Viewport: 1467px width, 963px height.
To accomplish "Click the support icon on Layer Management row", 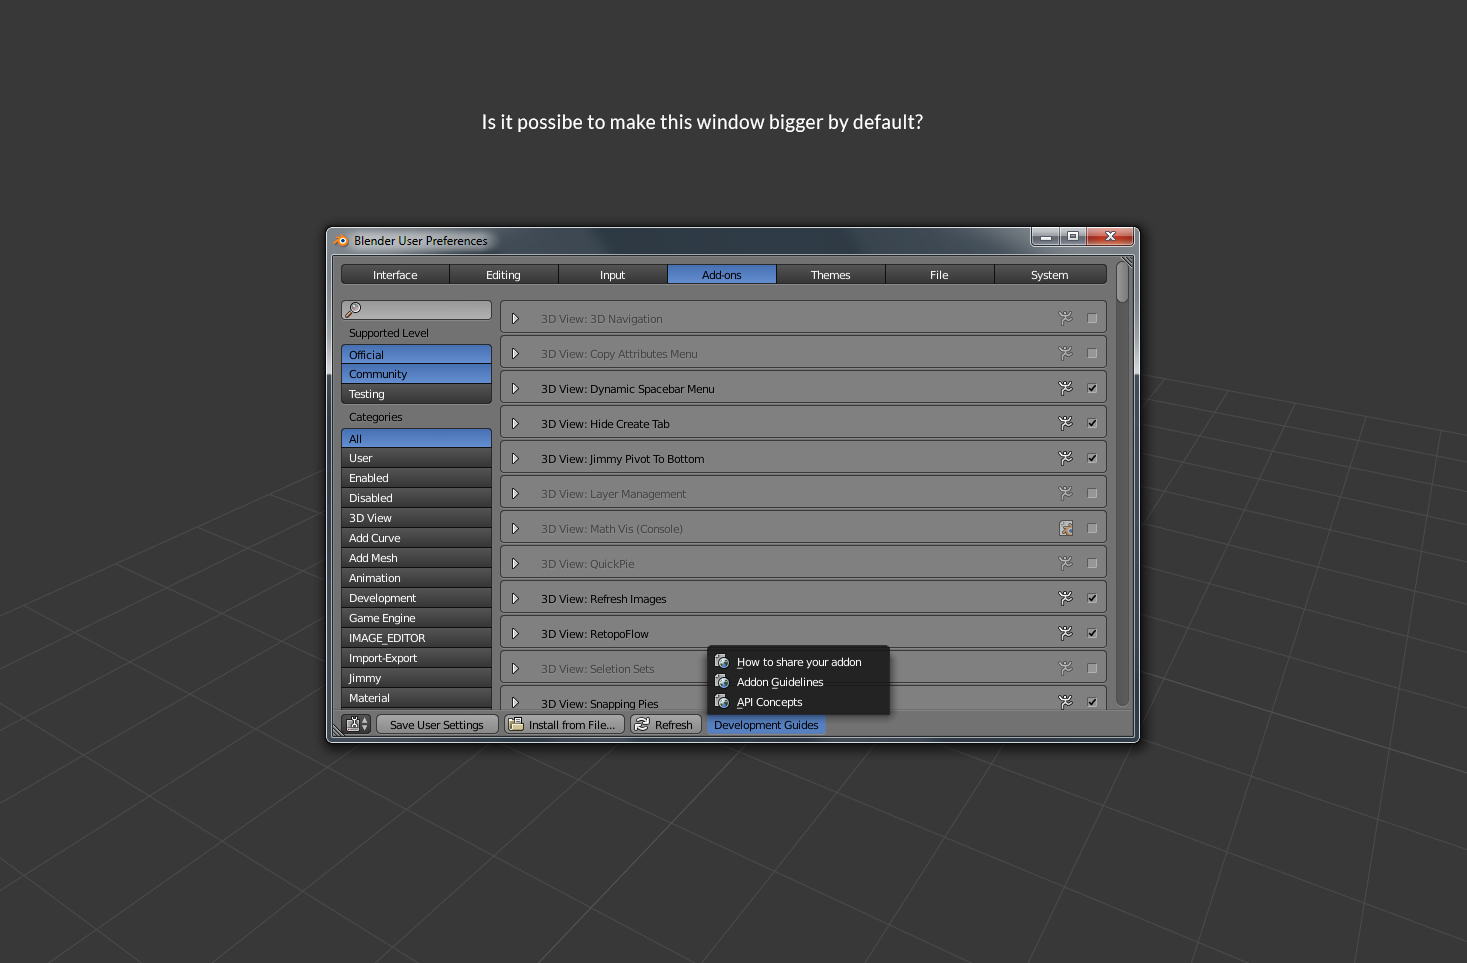I will 1066,493.
